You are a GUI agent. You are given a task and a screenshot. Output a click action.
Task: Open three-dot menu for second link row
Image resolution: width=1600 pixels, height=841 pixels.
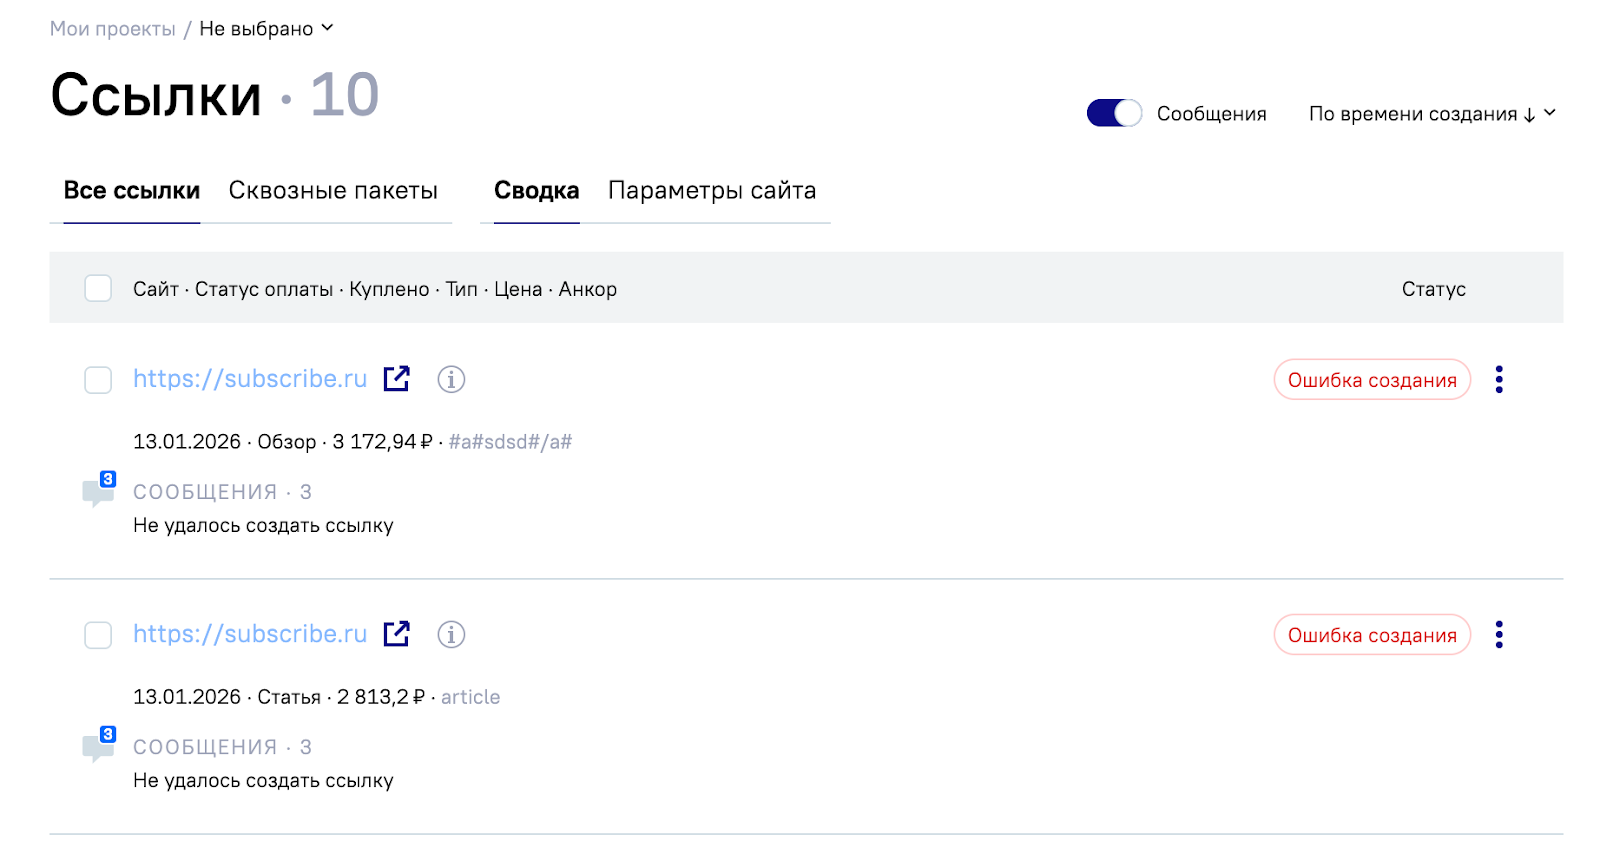(x=1498, y=634)
